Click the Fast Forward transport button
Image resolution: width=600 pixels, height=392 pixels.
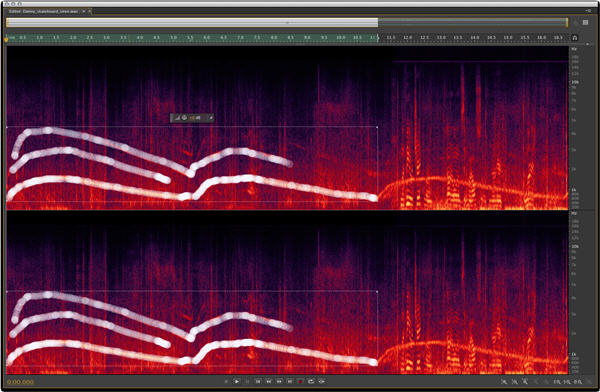(279, 381)
